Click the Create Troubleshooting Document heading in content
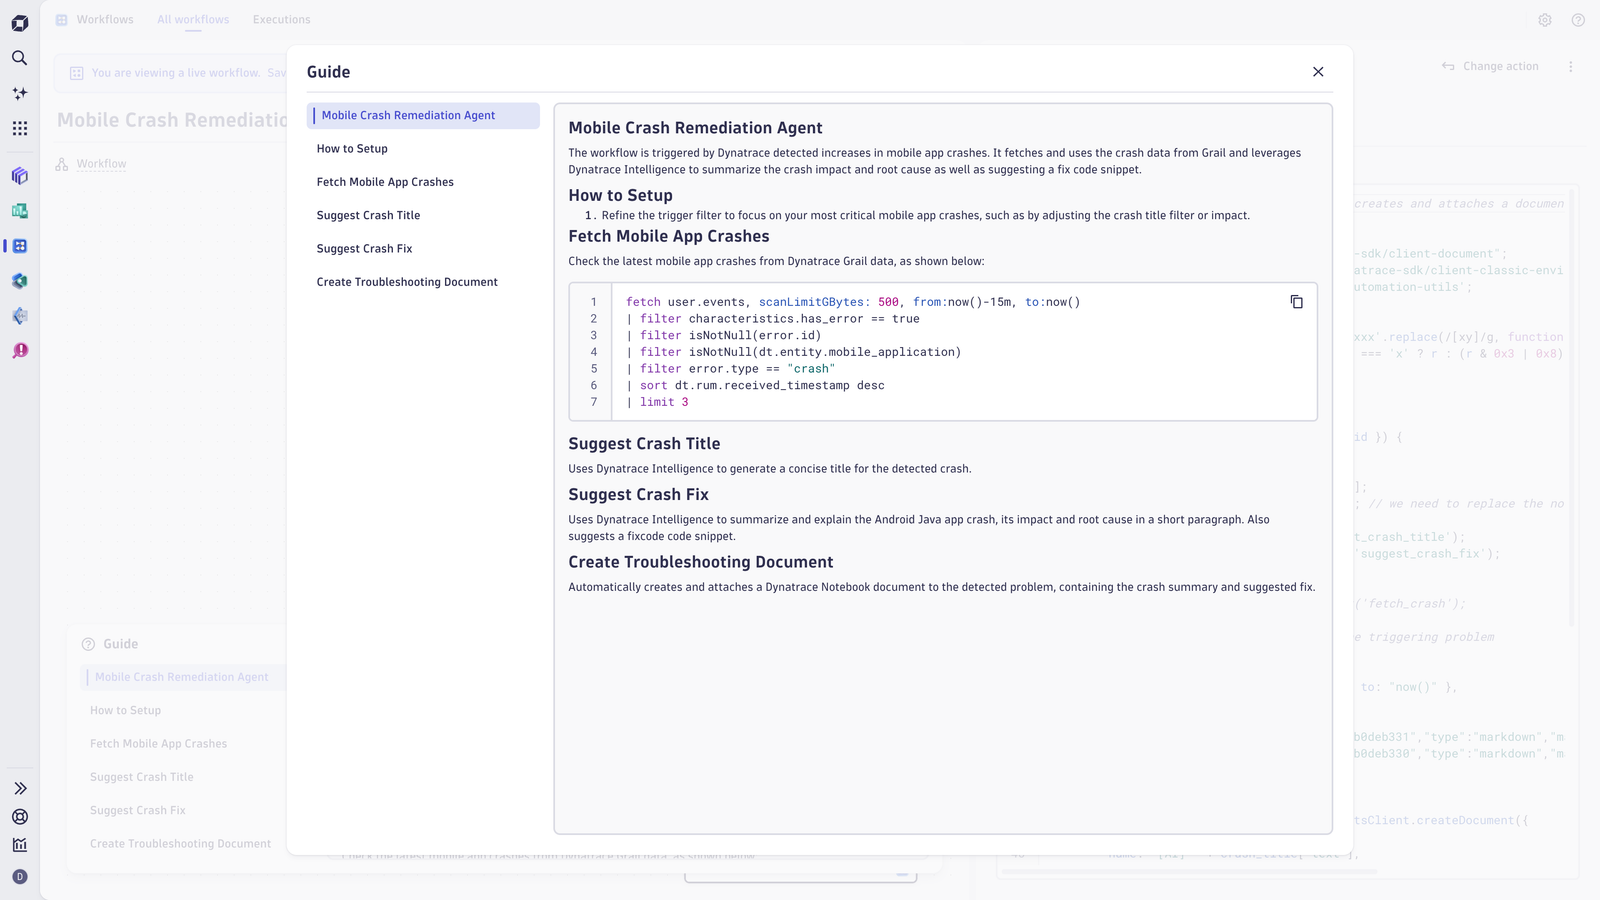 (700, 562)
